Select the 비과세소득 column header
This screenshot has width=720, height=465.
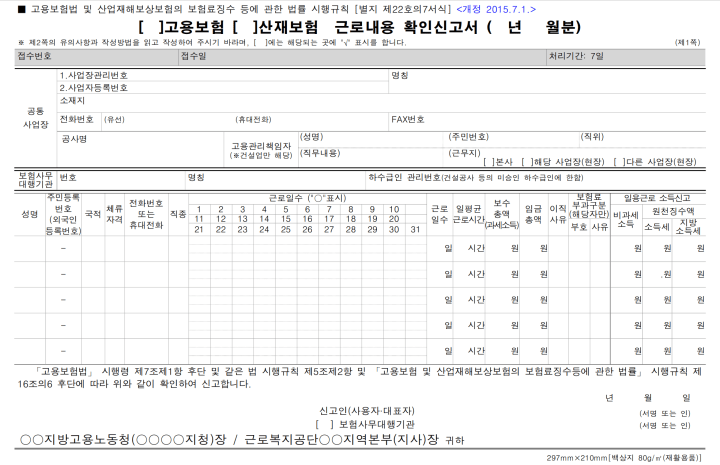[x=626, y=219]
